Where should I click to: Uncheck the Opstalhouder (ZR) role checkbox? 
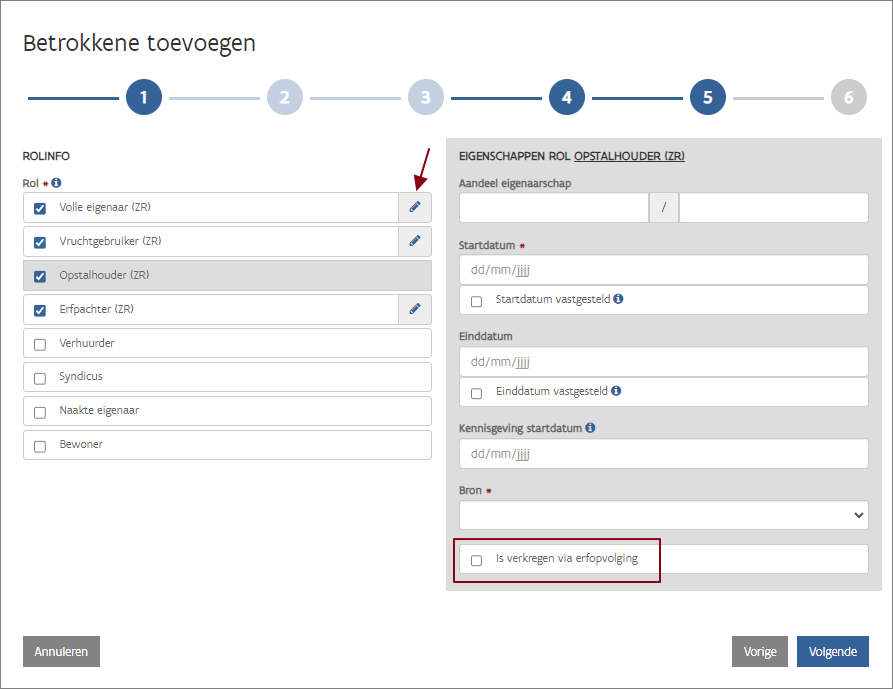click(x=40, y=276)
